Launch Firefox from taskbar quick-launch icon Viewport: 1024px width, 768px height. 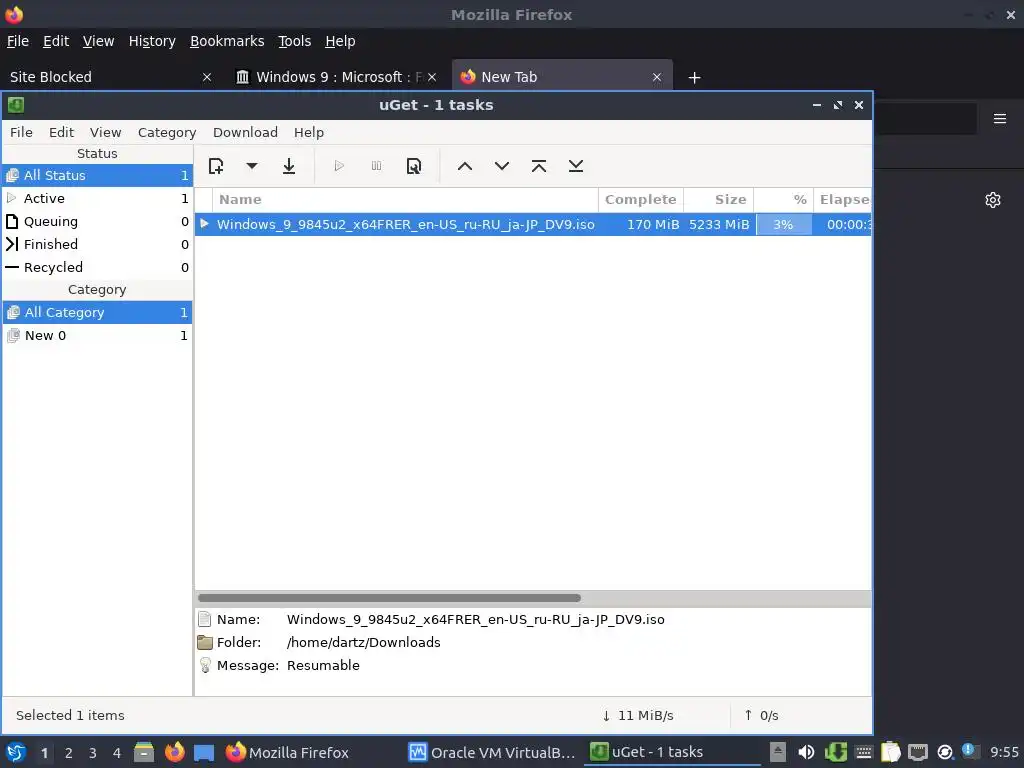coord(174,752)
